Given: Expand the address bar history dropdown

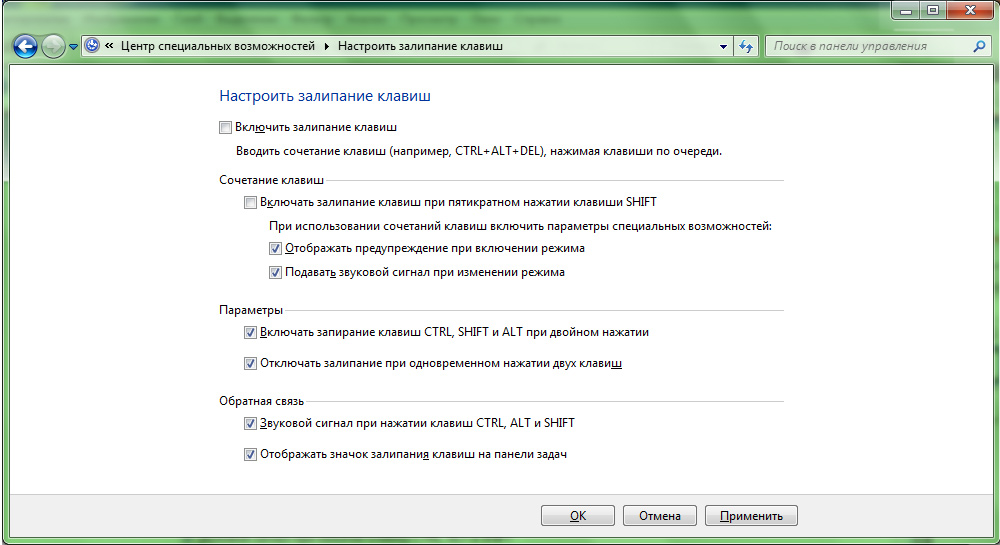Looking at the screenshot, I should 724,46.
